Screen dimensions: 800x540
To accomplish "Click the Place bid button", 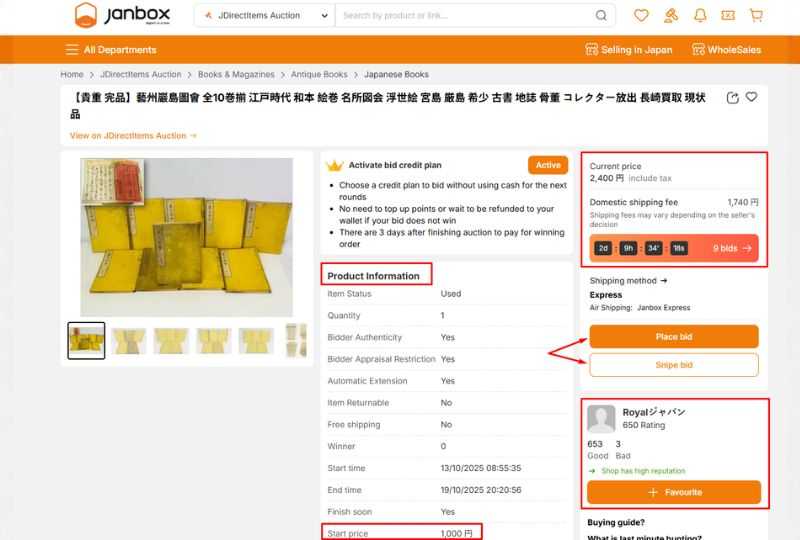I will (673, 337).
